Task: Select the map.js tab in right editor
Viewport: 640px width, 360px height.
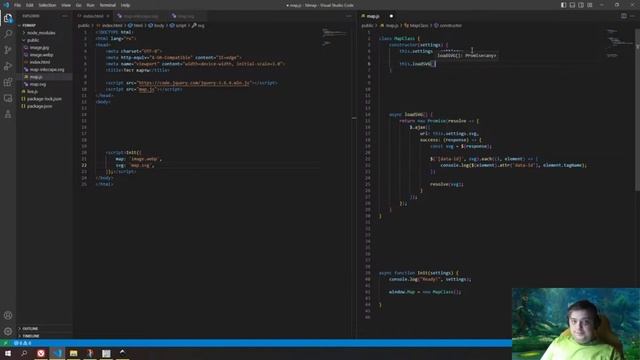Action: tap(373, 16)
